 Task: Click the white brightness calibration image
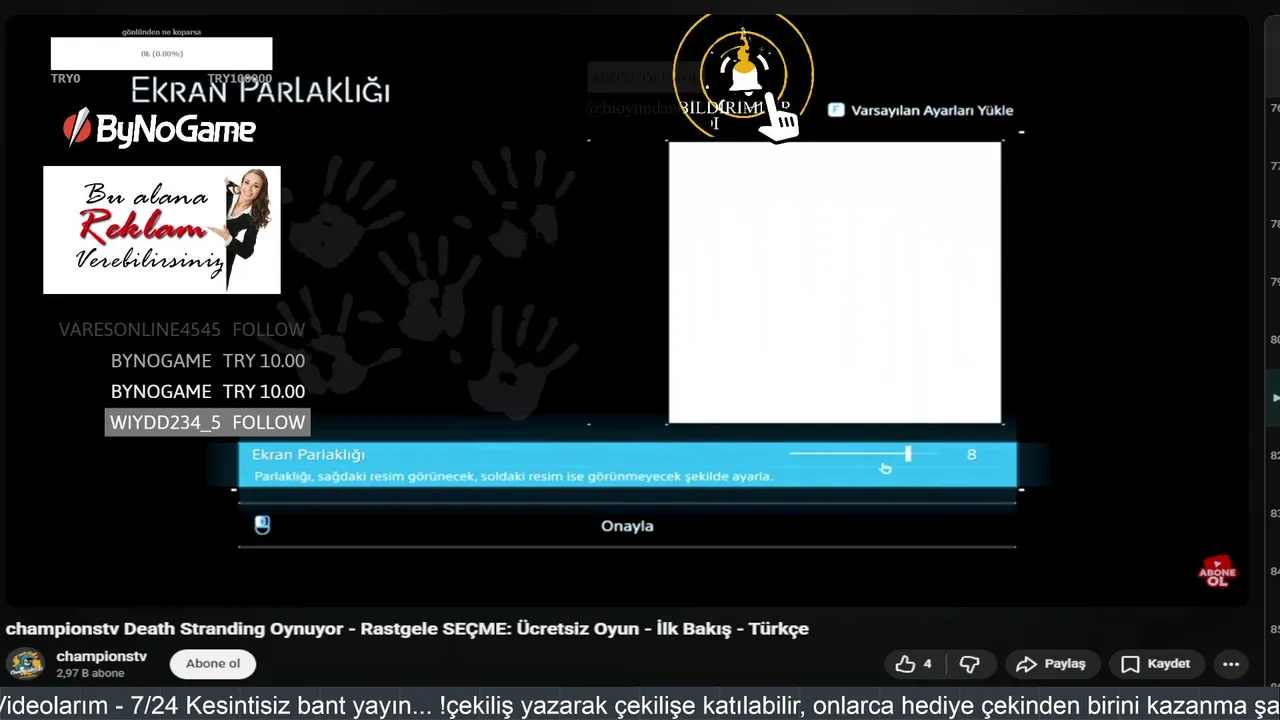[x=835, y=283]
